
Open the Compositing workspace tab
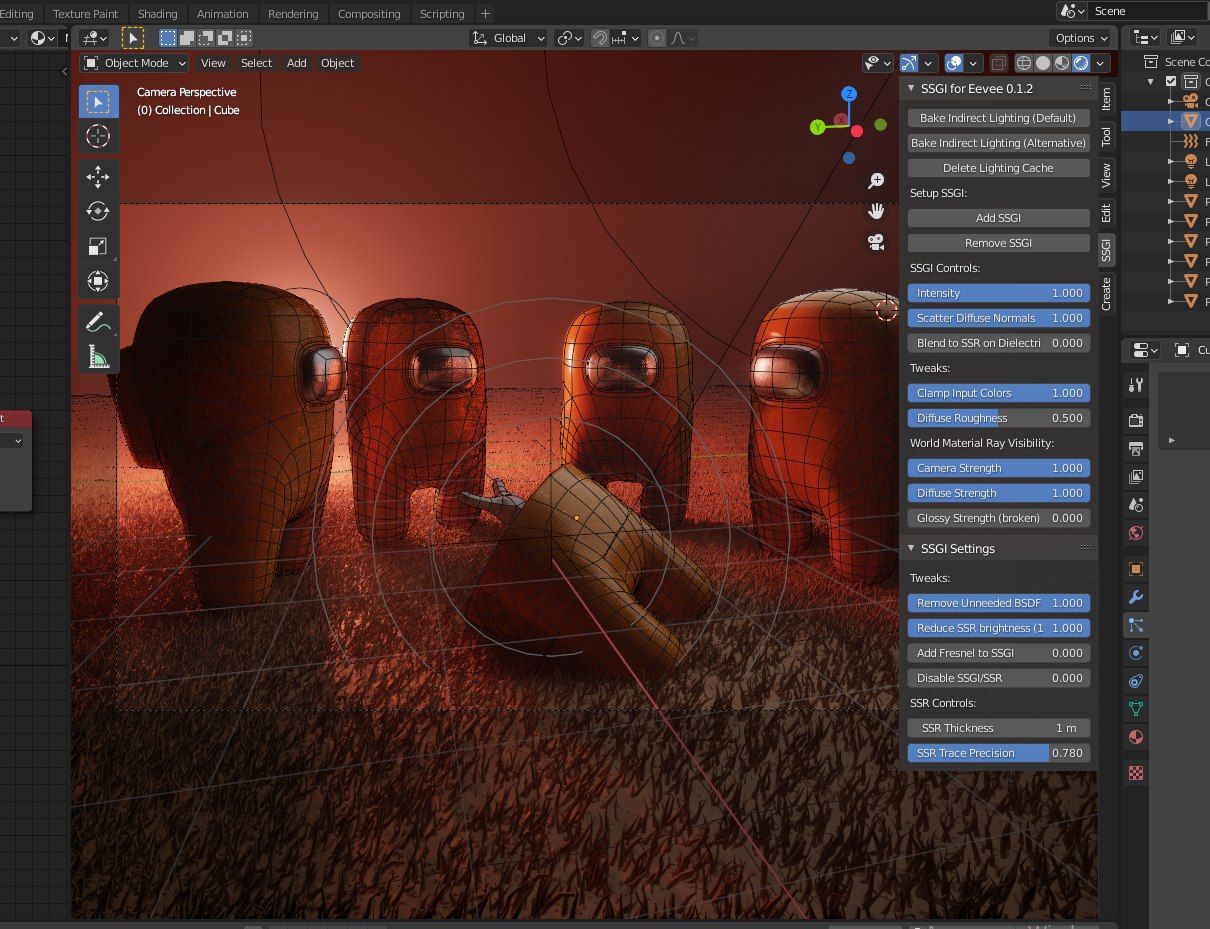pos(369,14)
